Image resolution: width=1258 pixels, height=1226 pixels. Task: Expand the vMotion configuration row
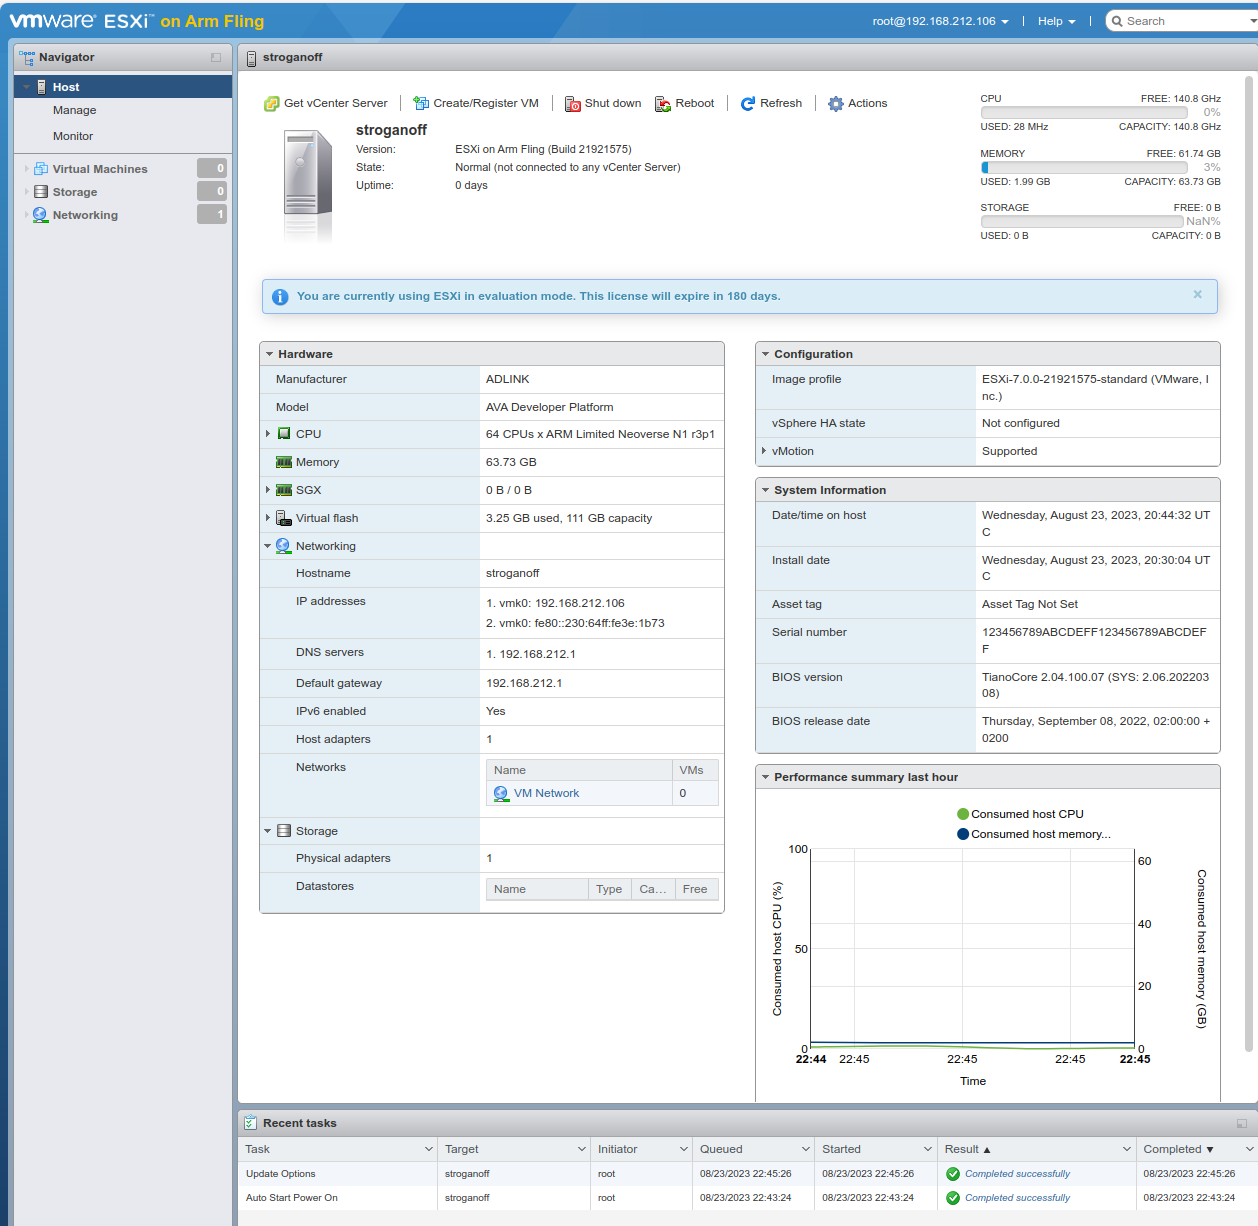pyautogui.click(x=764, y=451)
